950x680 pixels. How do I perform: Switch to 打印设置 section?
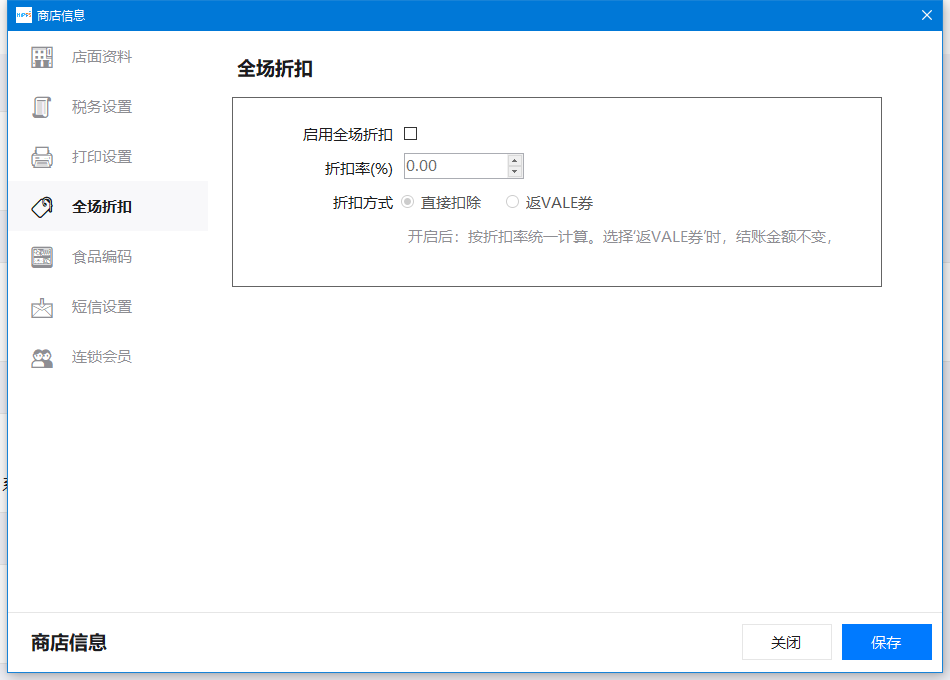(x=102, y=157)
